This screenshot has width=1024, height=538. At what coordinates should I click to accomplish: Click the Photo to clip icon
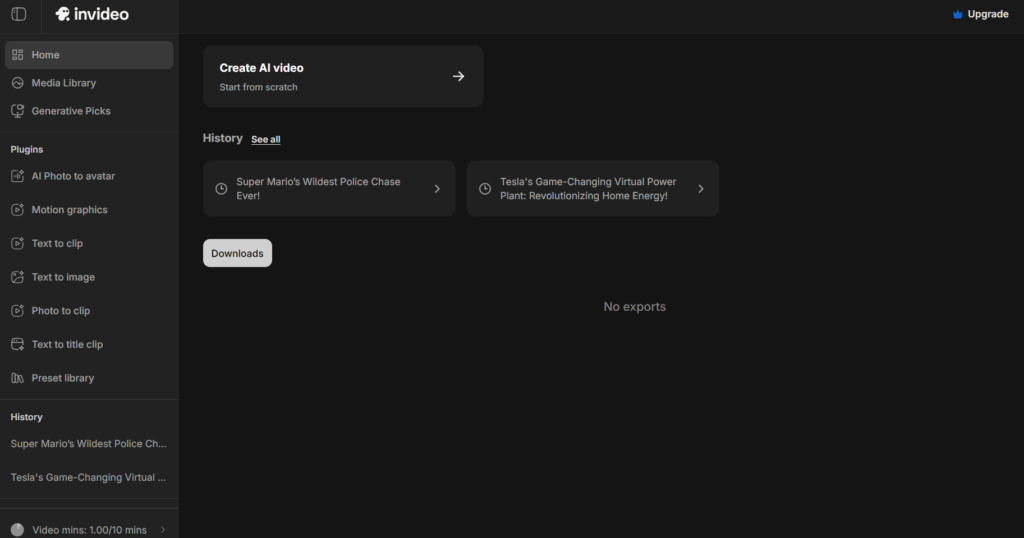pos(17,311)
